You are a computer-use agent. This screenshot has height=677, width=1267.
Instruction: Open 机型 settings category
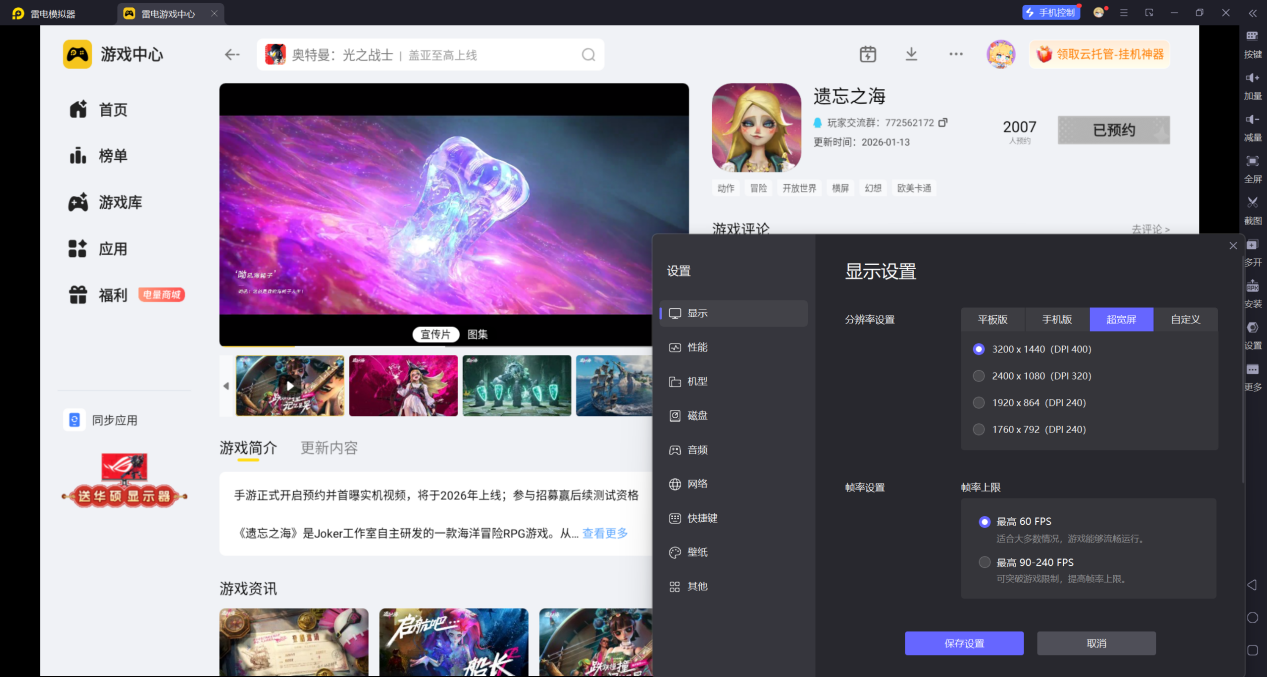734,381
